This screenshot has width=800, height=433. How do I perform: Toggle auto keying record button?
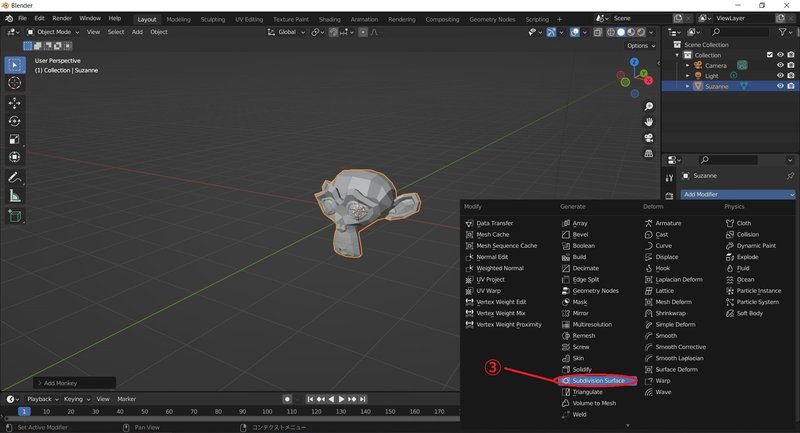click(x=287, y=399)
